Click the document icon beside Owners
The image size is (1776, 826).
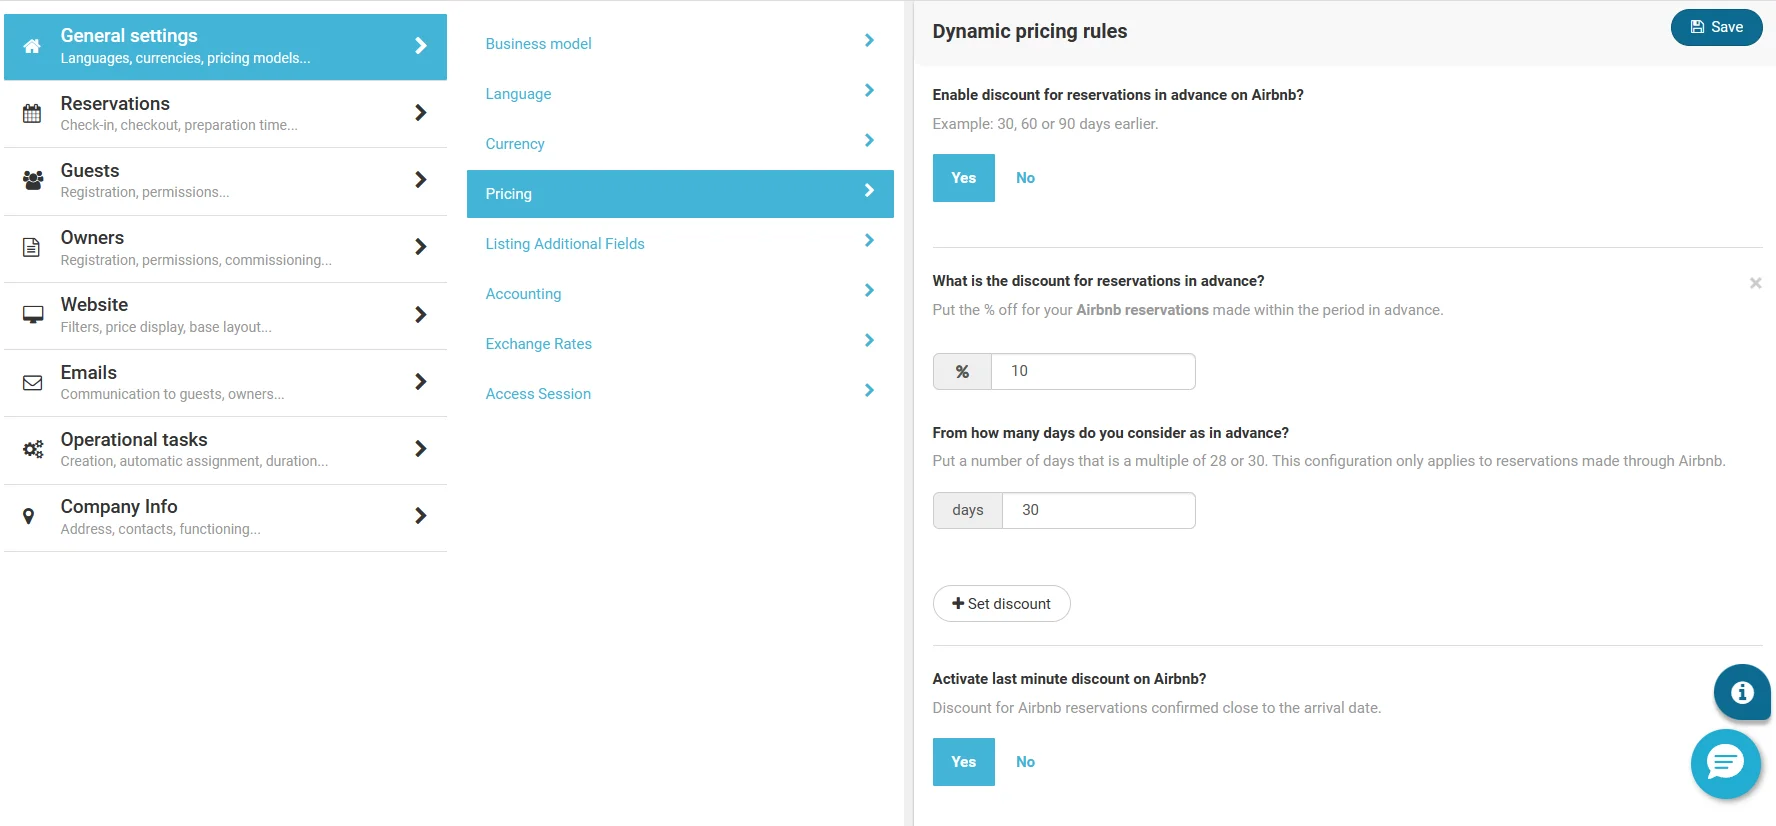(32, 247)
